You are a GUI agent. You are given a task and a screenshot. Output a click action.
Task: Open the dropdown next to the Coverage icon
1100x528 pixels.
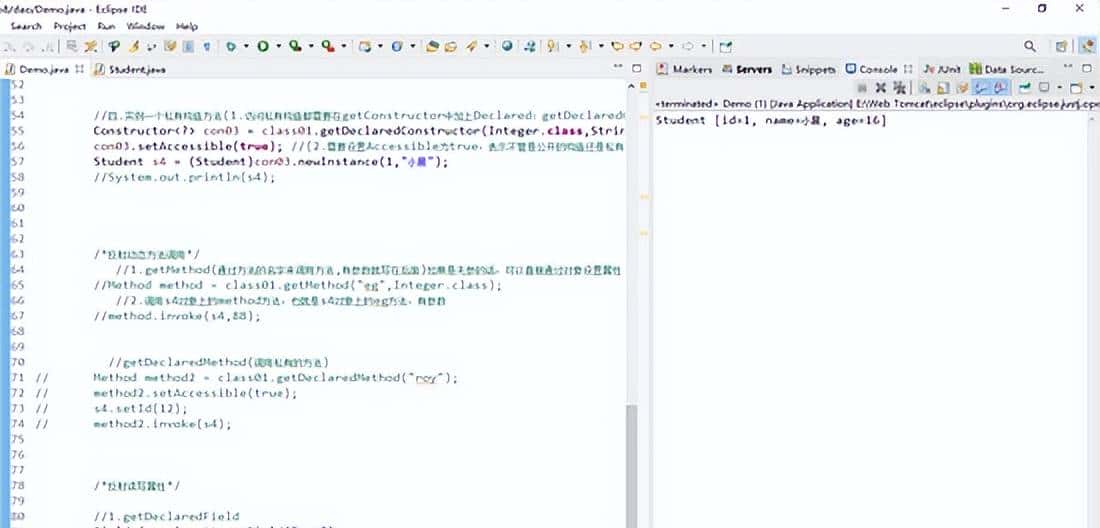(311, 46)
